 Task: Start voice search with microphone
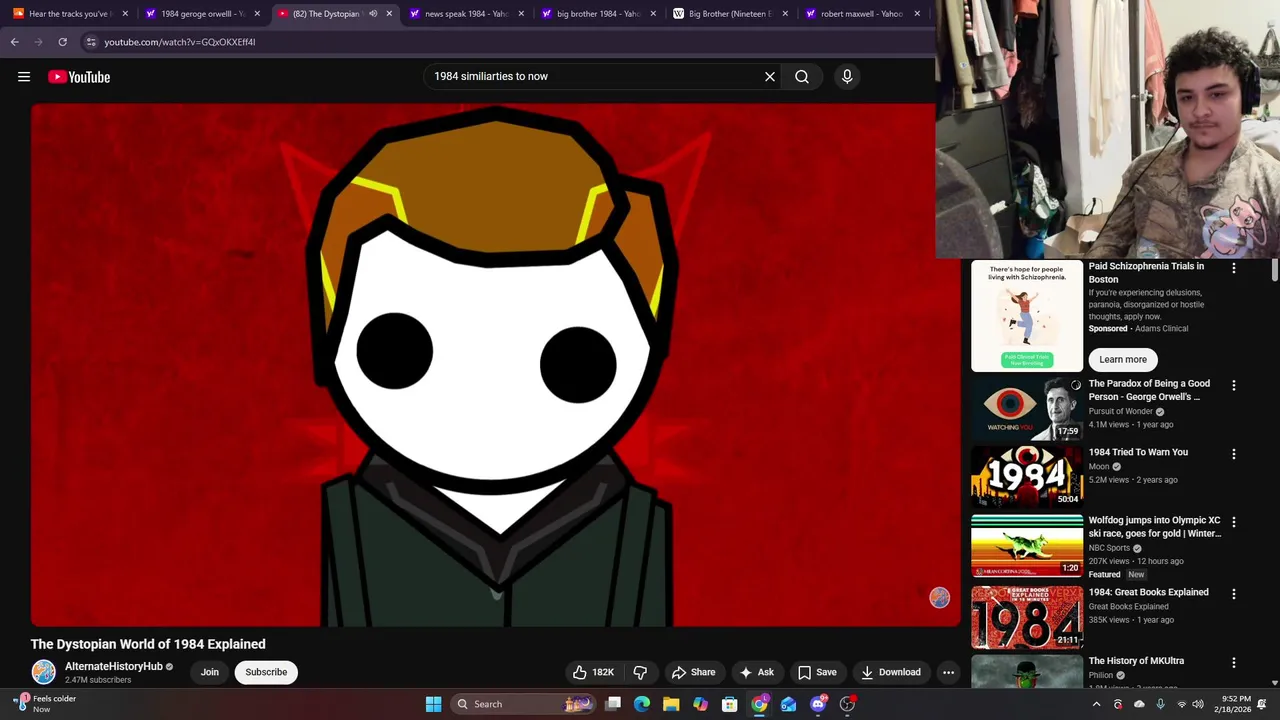click(x=847, y=76)
